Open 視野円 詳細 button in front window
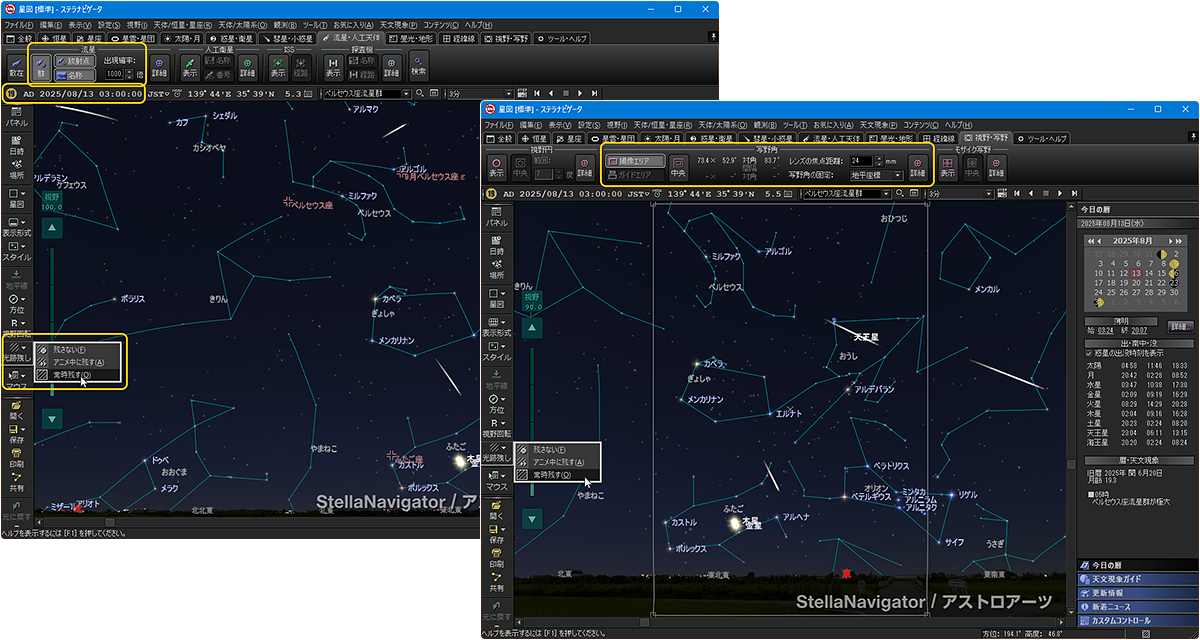The image size is (1200, 640). click(585, 166)
